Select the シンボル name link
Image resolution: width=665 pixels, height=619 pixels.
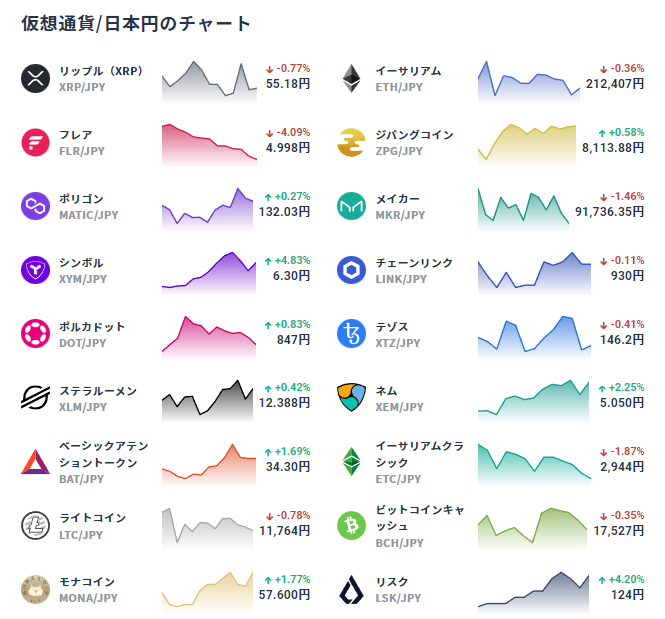(81, 263)
